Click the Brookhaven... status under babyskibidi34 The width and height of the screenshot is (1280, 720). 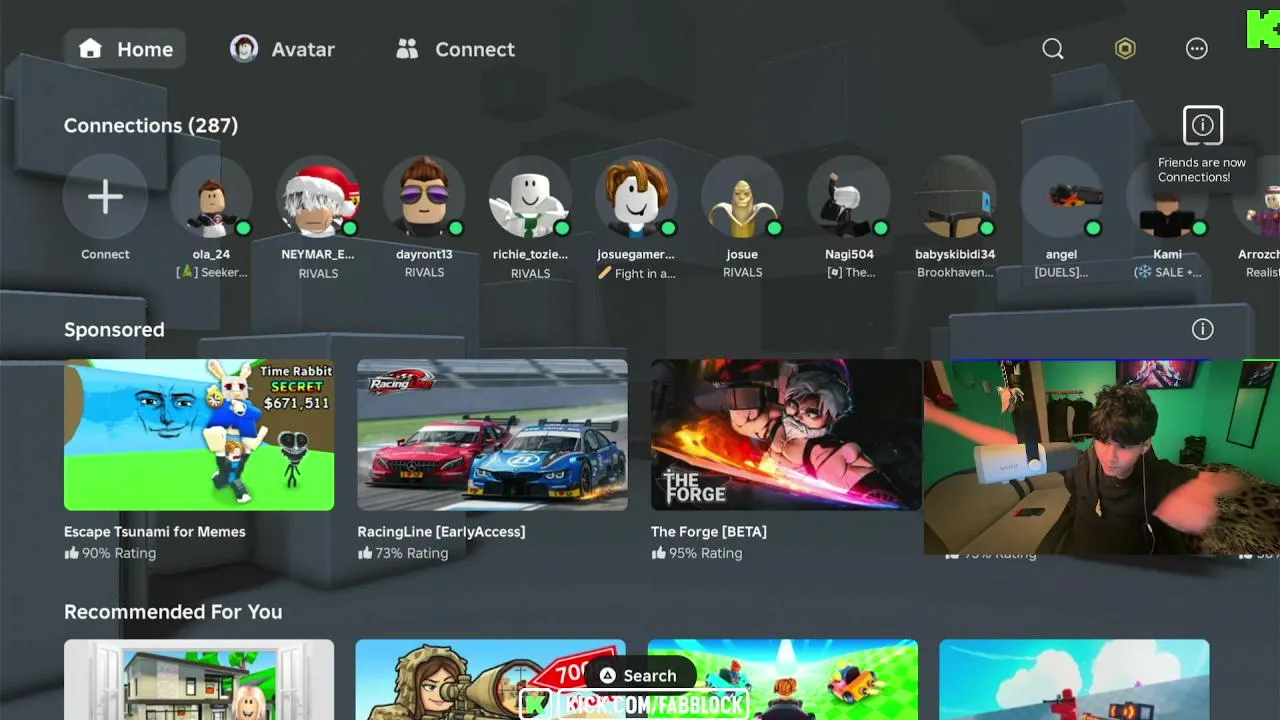[x=955, y=272]
